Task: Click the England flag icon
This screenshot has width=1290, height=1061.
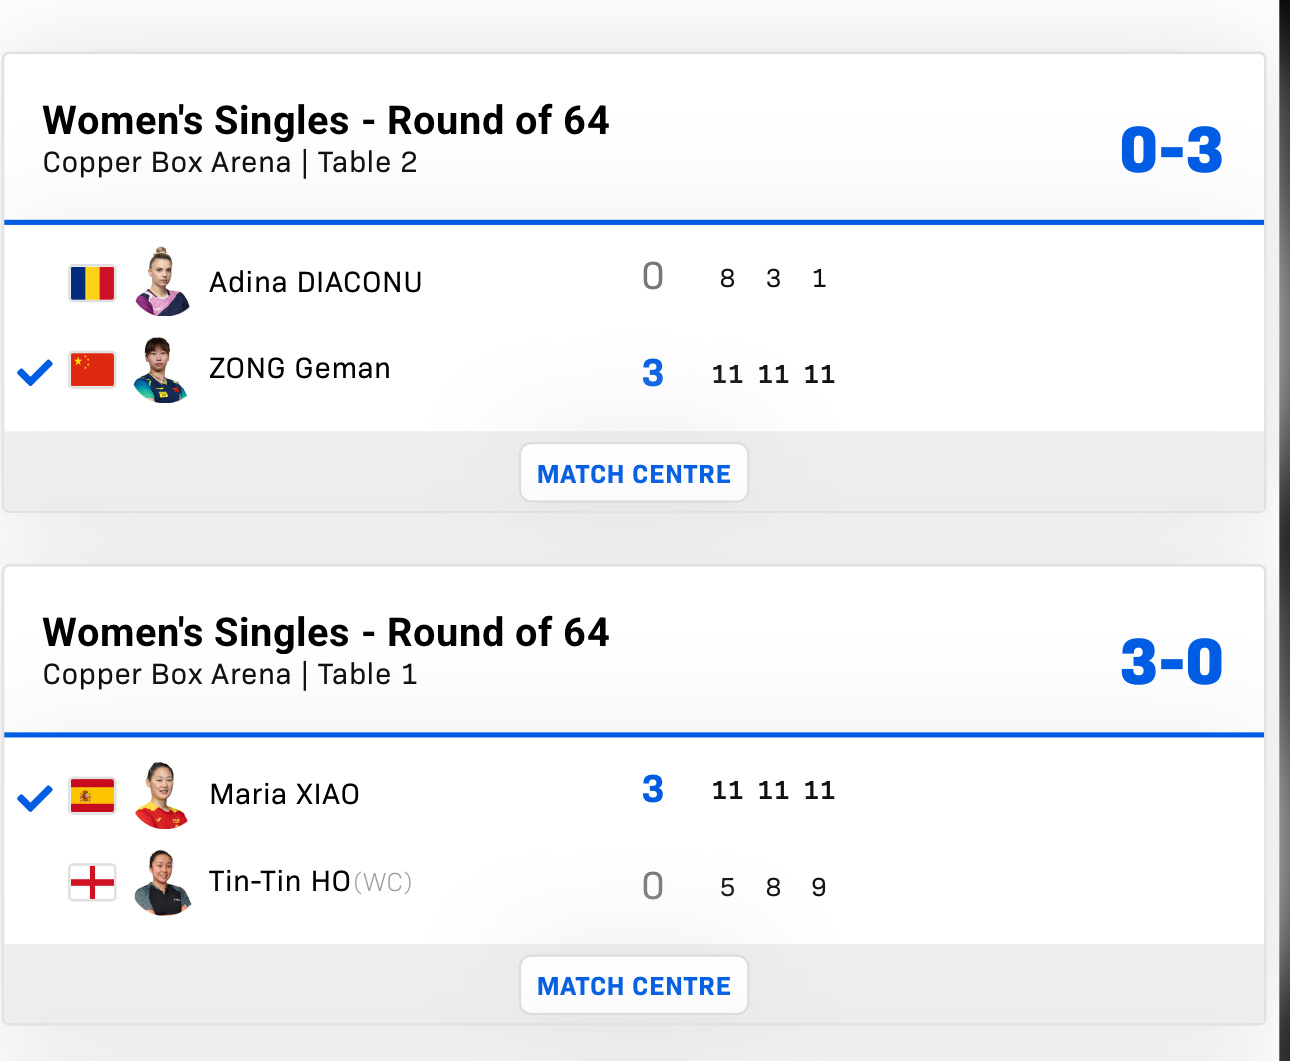Action: pos(92,882)
